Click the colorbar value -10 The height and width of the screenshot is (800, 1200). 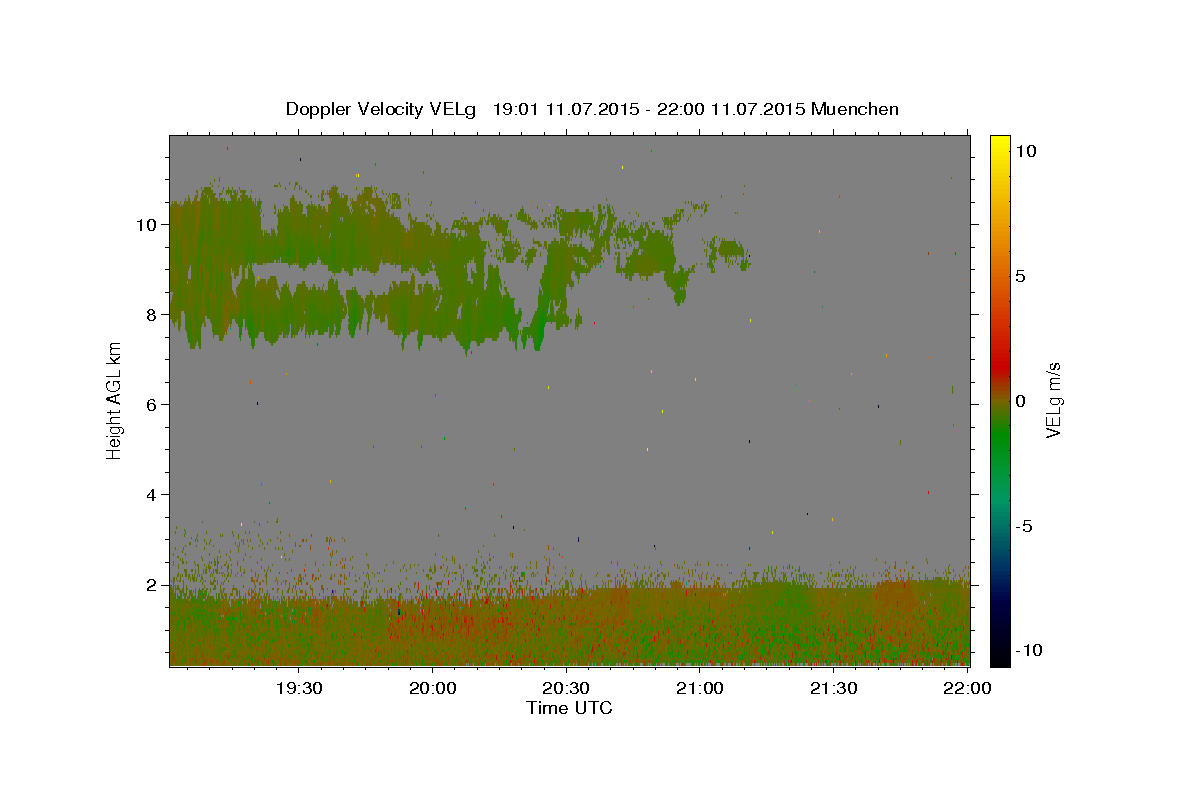tap(1030, 651)
